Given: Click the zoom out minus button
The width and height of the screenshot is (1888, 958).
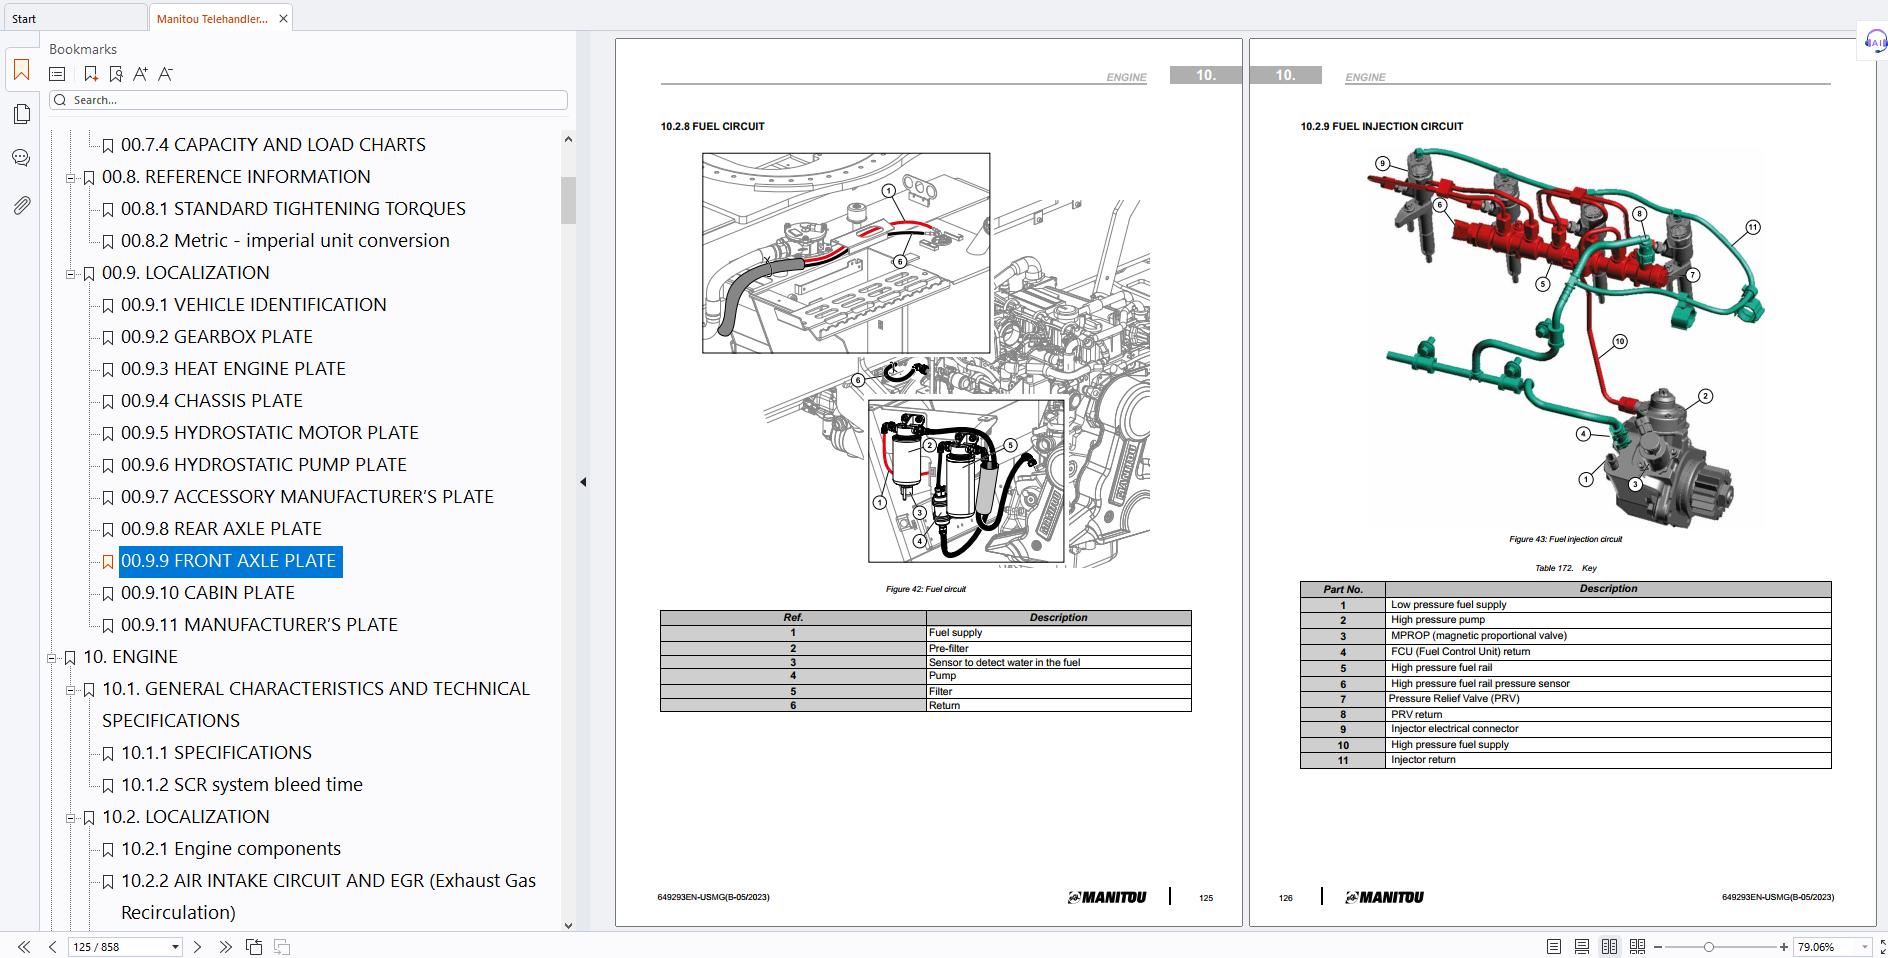Looking at the screenshot, I should 1658,947.
